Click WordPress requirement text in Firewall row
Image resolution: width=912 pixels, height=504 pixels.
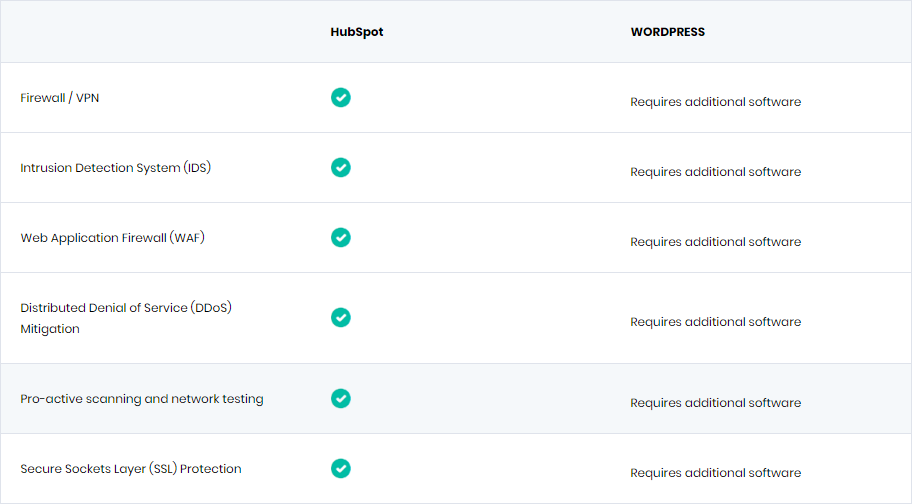coord(715,102)
